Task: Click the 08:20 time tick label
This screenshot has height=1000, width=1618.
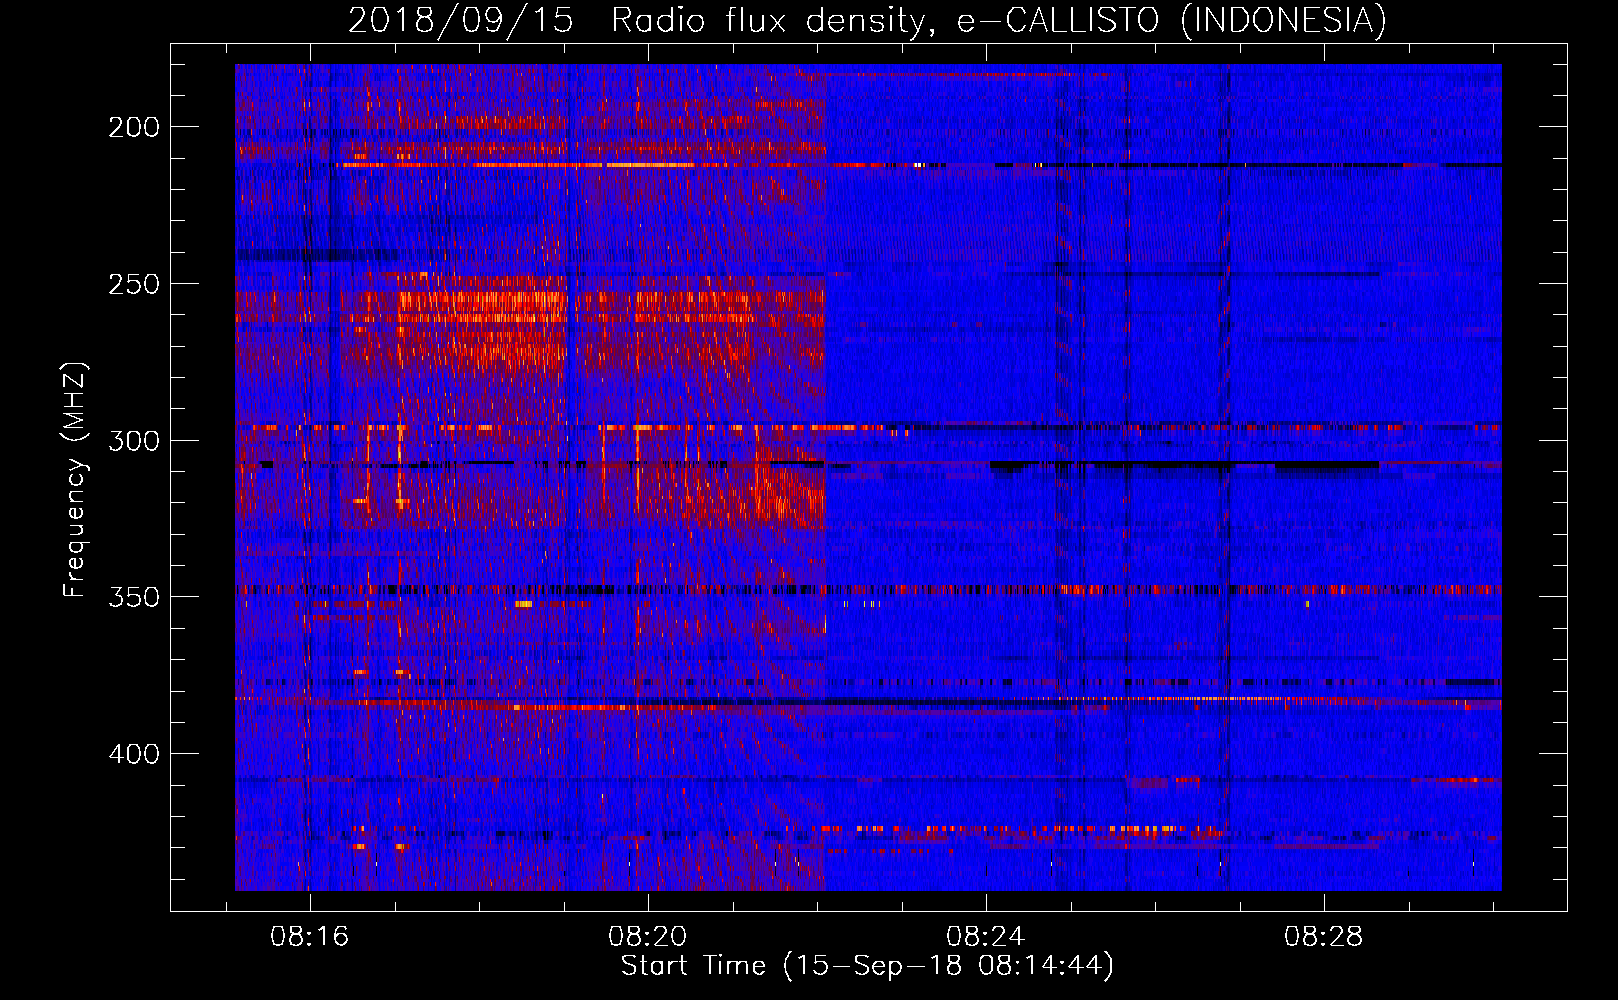Action: [647, 937]
